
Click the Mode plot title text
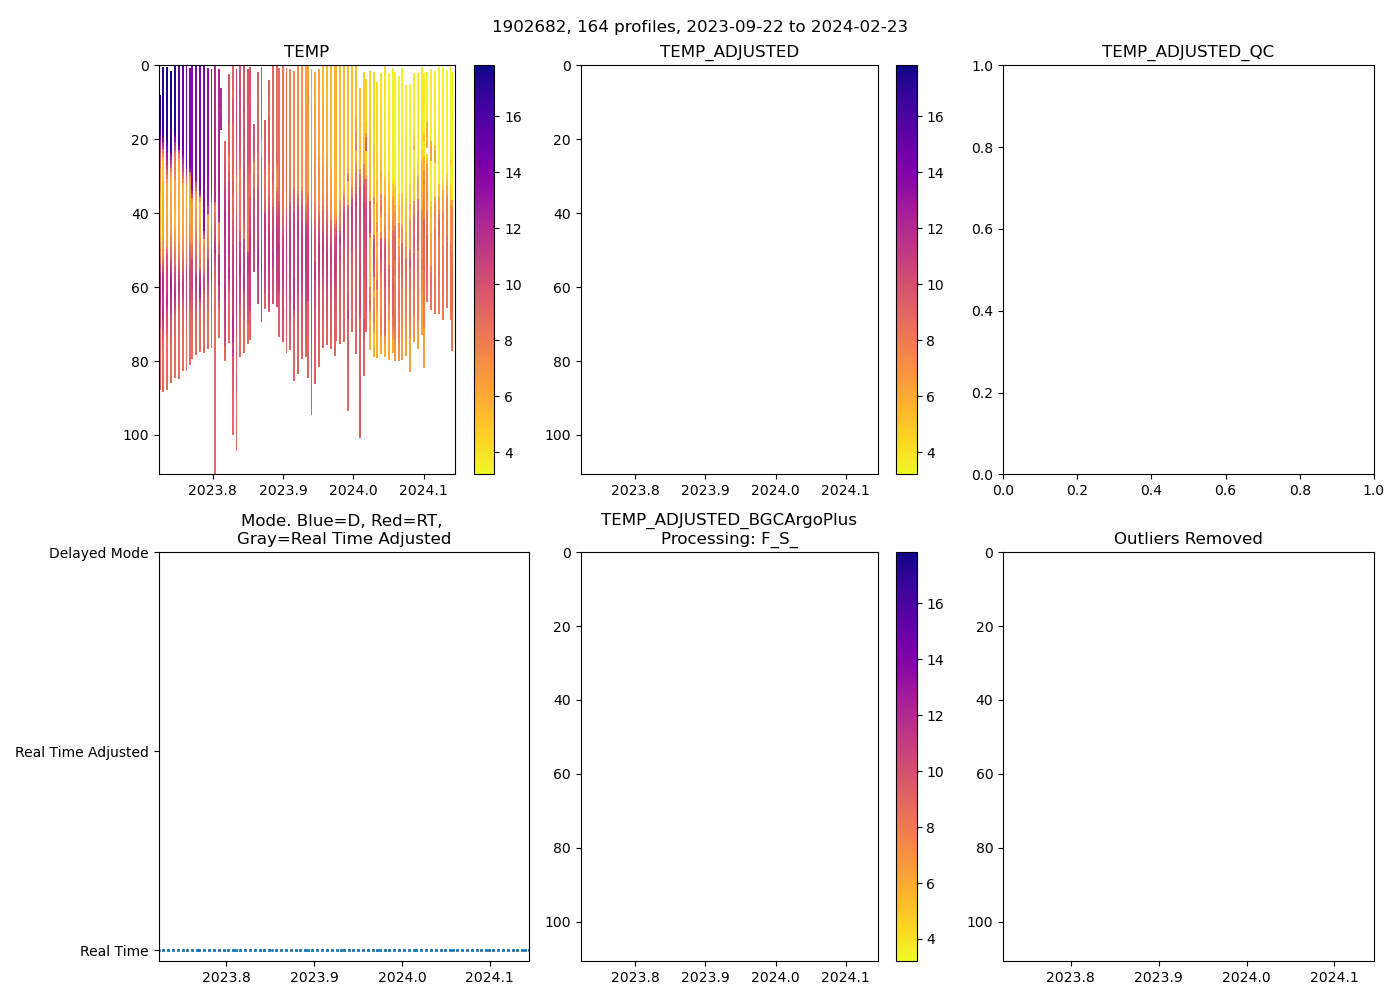point(343,530)
